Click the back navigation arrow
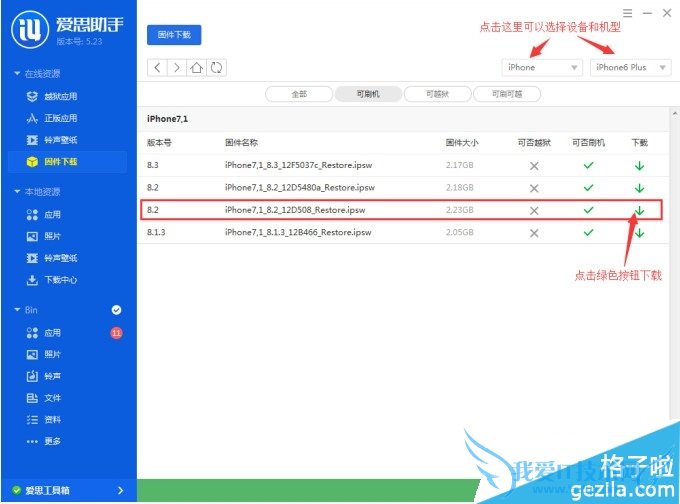 point(157,67)
